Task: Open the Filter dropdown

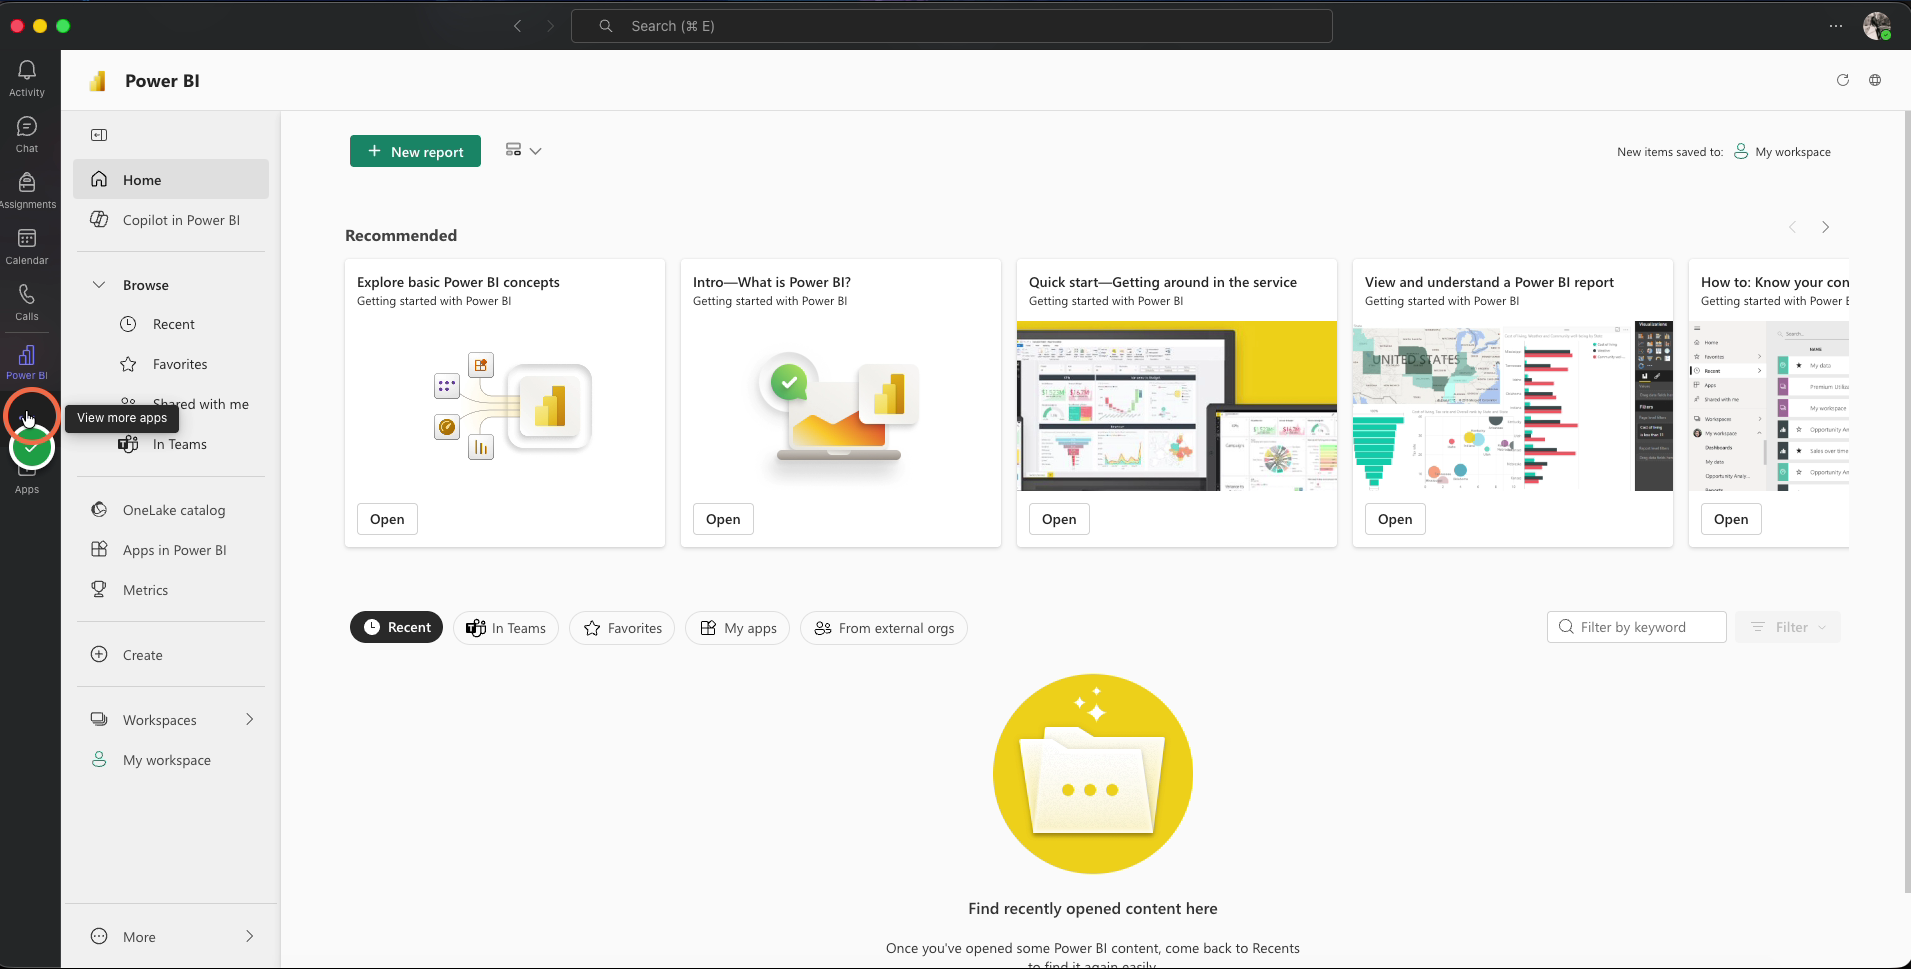Action: (1788, 627)
